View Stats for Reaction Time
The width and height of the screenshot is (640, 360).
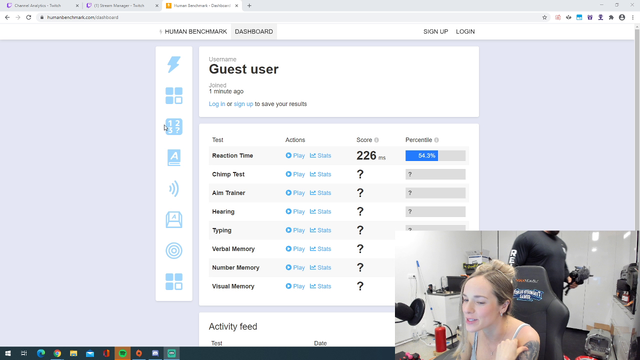pos(320,156)
